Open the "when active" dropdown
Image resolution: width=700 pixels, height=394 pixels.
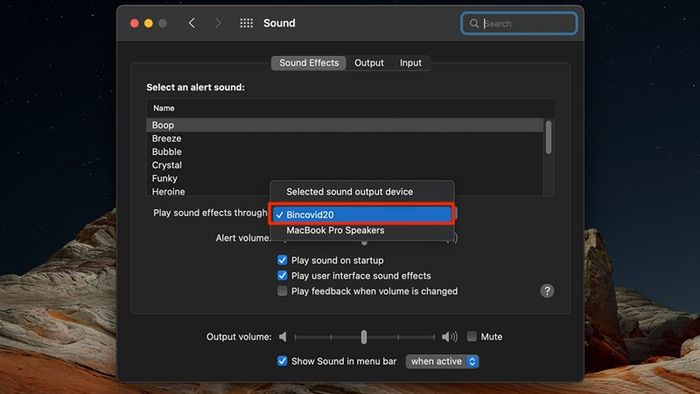click(x=442, y=361)
